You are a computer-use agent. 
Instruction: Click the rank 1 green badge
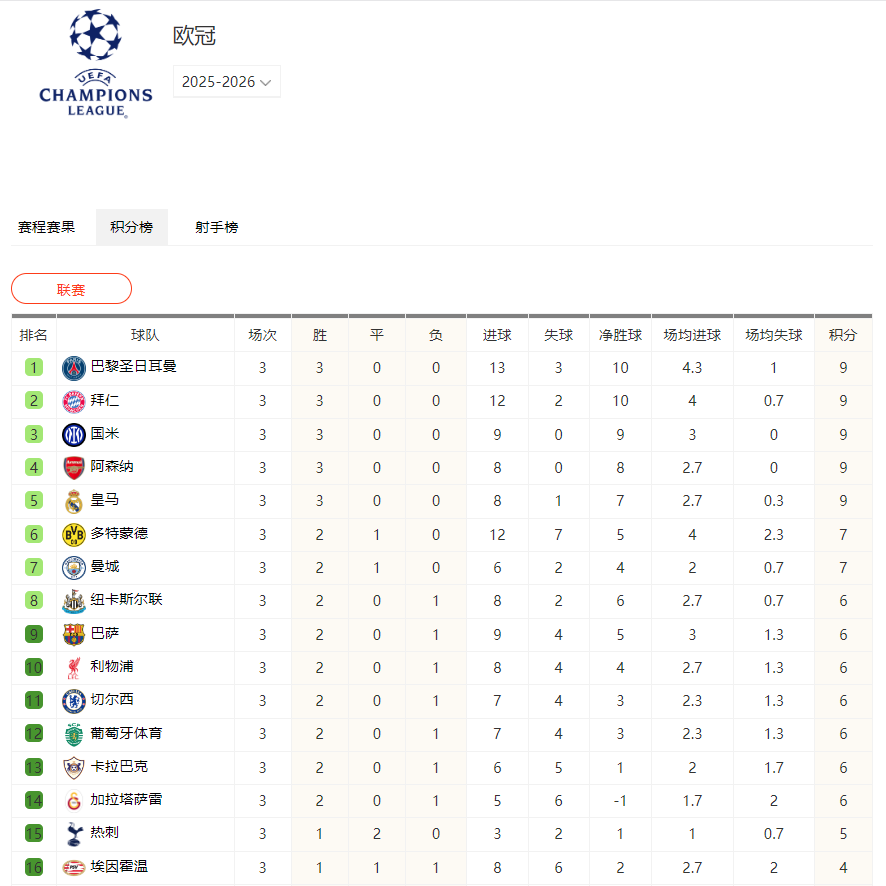tap(33, 367)
